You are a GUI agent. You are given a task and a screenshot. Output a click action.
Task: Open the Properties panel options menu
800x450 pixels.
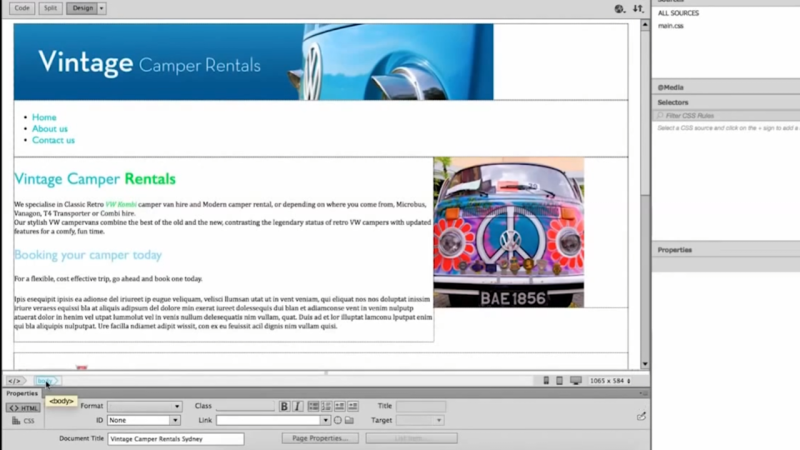click(x=643, y=393)
